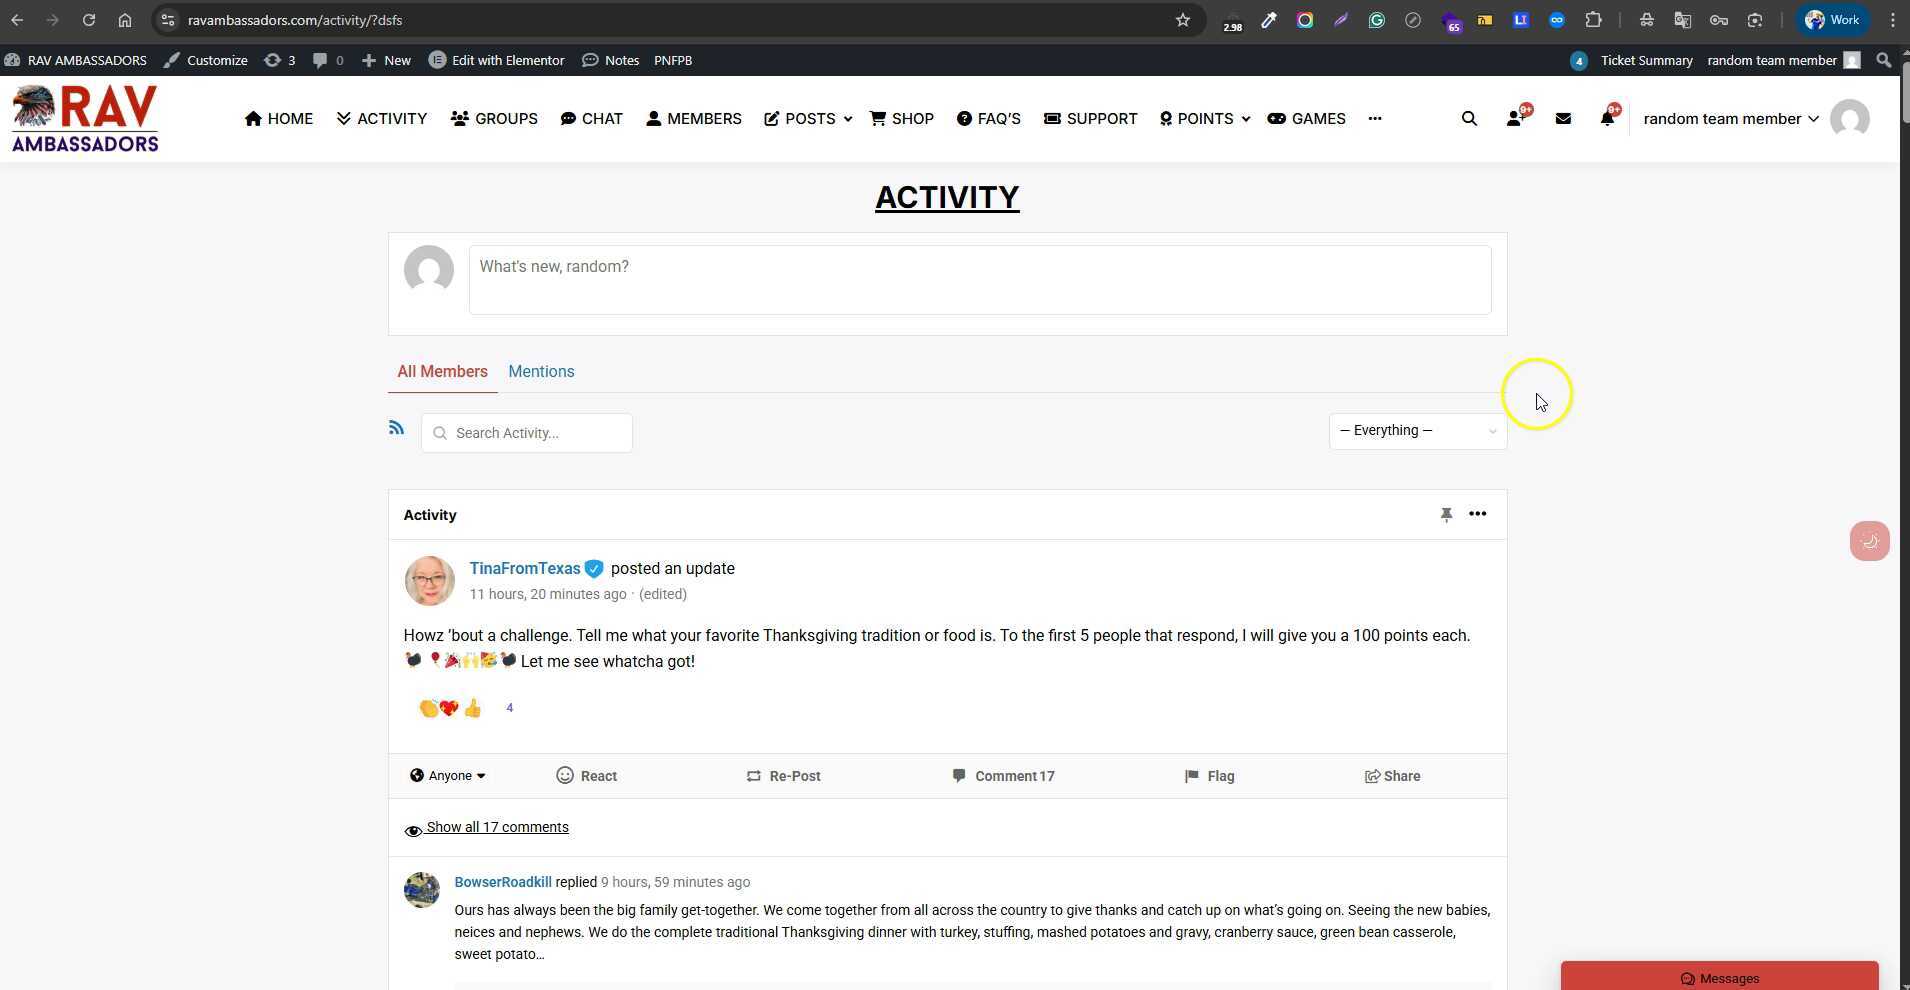
Task: Open BowserRoadkill profile link
Action: pyautogui.click(x=503, y=882)
